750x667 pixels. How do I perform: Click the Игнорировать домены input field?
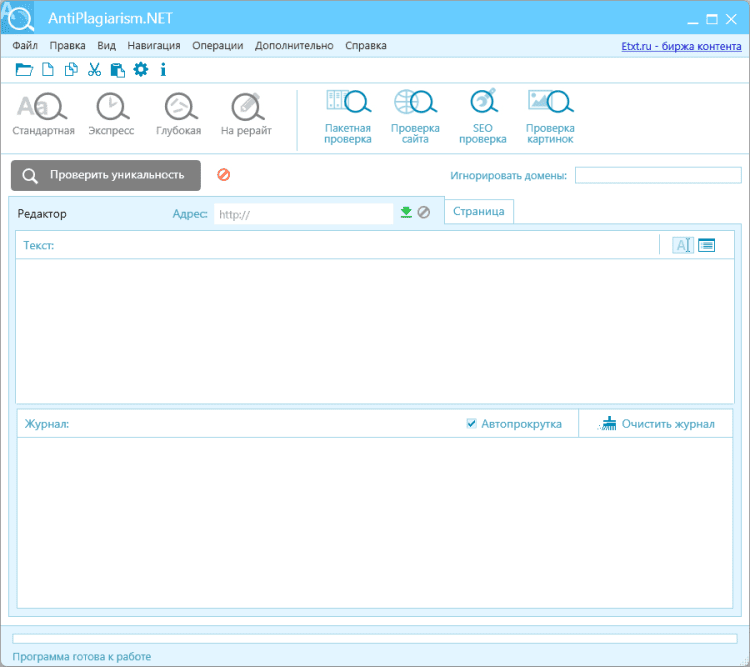coord(657,175)
